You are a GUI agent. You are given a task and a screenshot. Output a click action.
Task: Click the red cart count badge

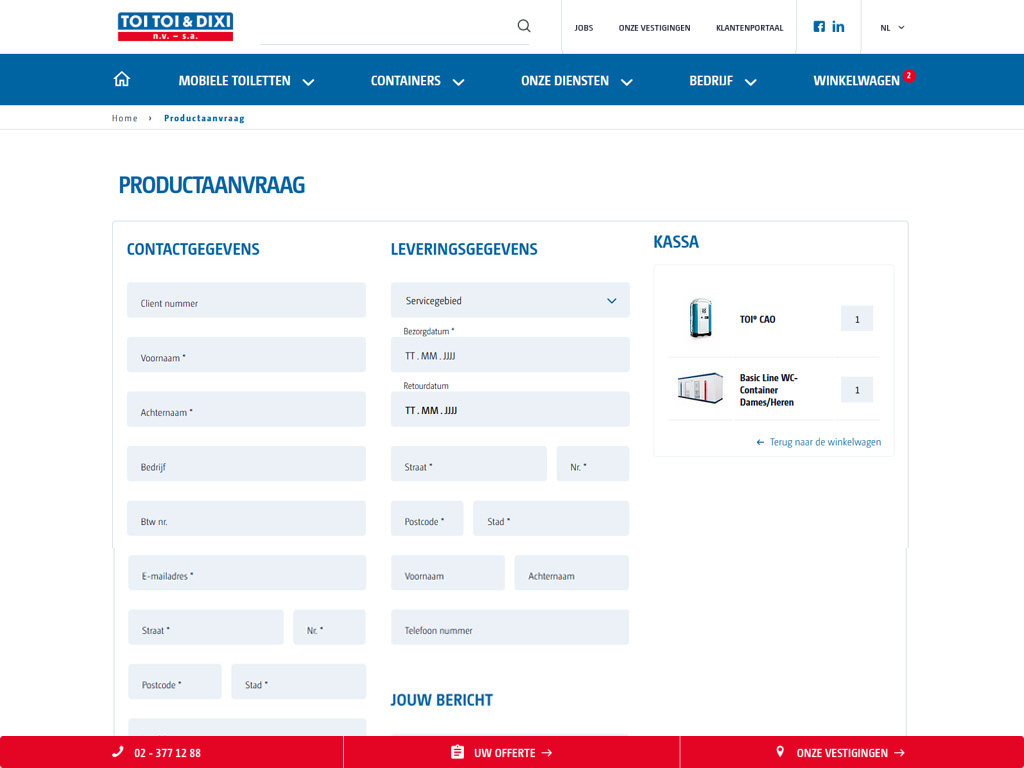tap(909, 75)
